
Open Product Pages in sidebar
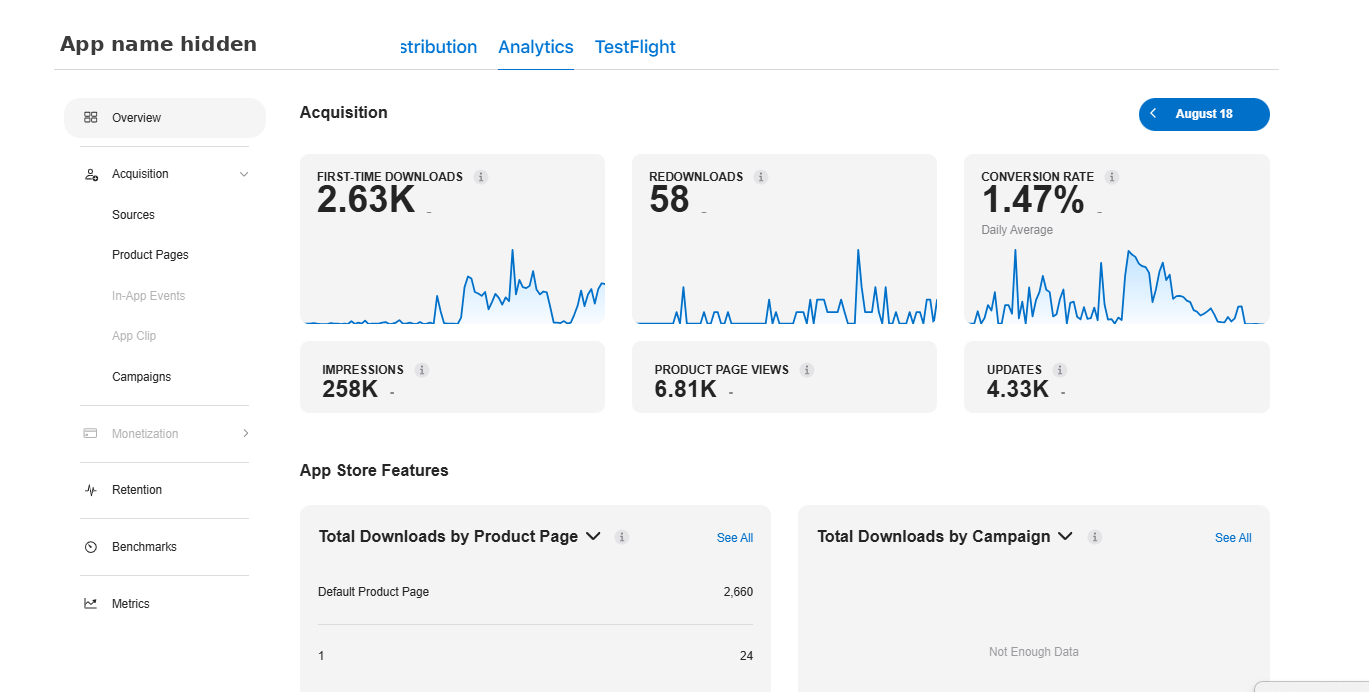[150, 255]
